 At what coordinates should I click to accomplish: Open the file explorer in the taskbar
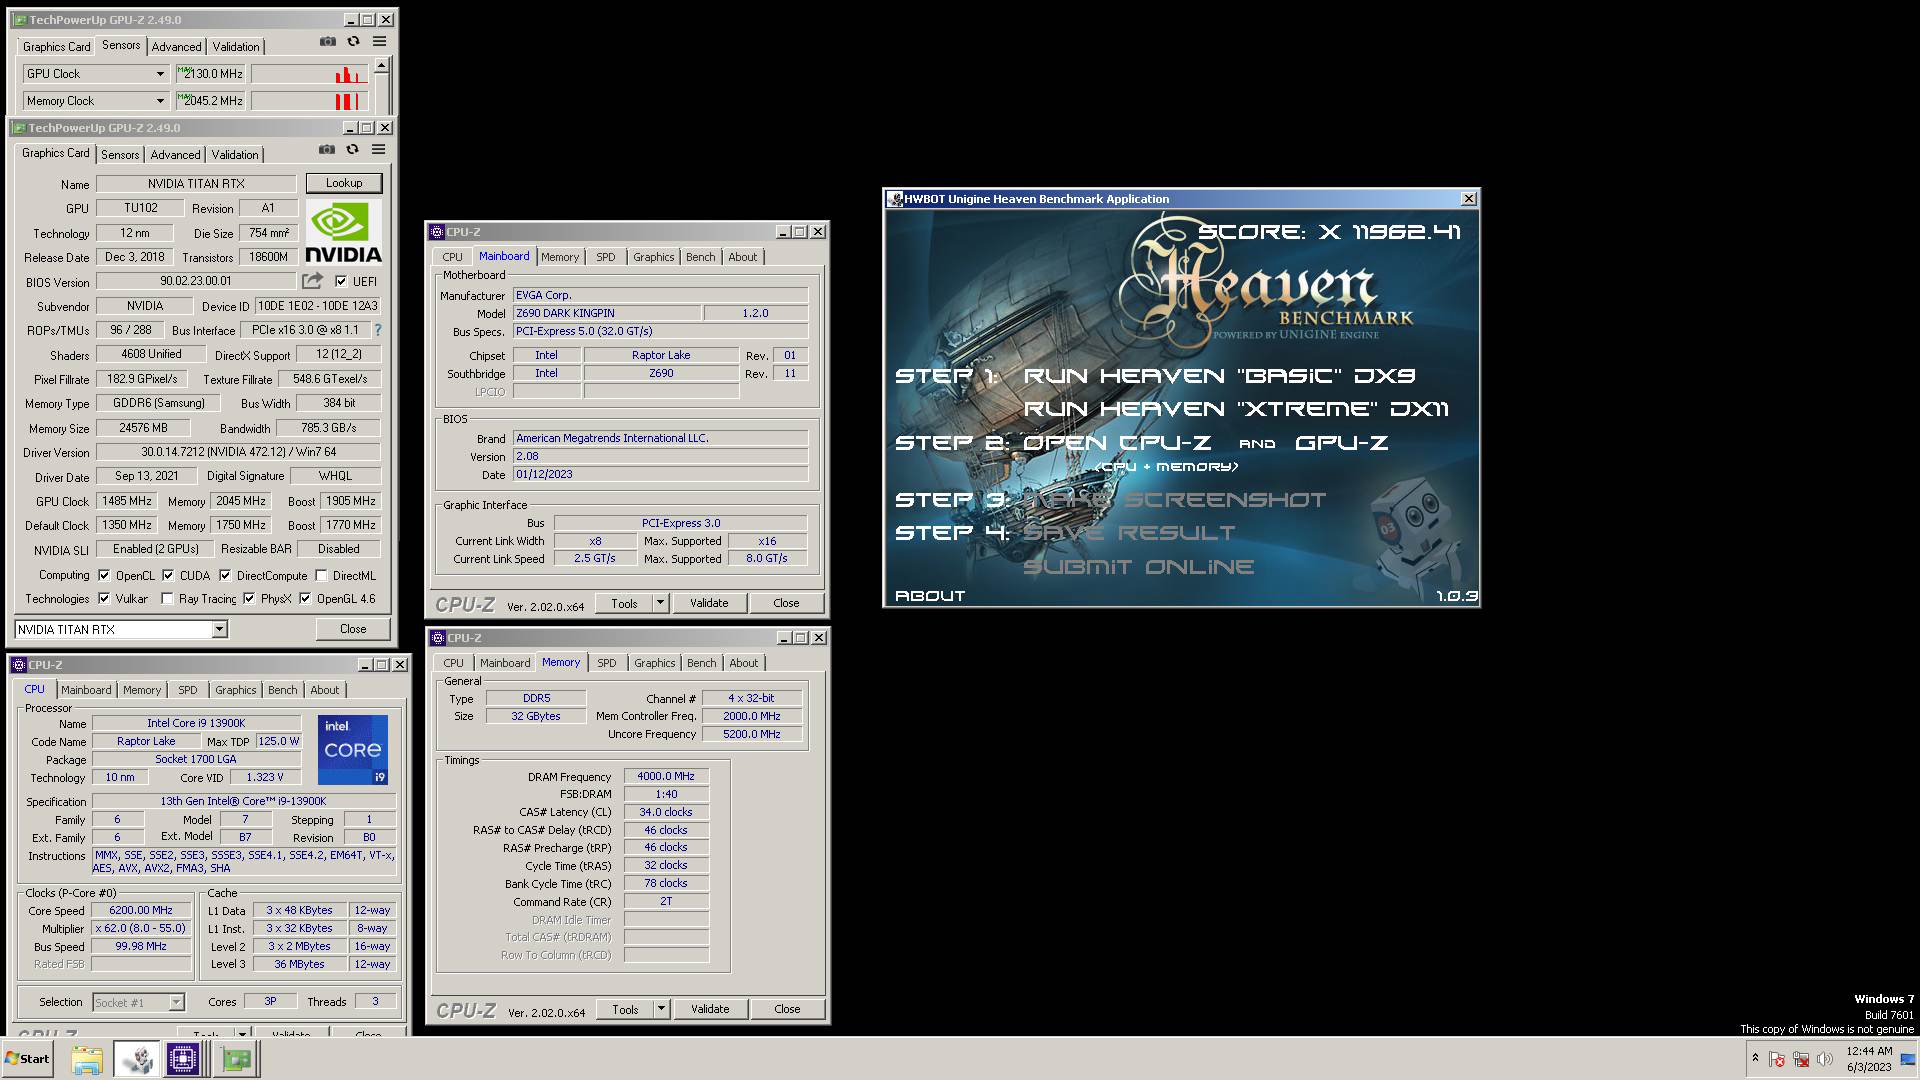[x=87, y=1059]
